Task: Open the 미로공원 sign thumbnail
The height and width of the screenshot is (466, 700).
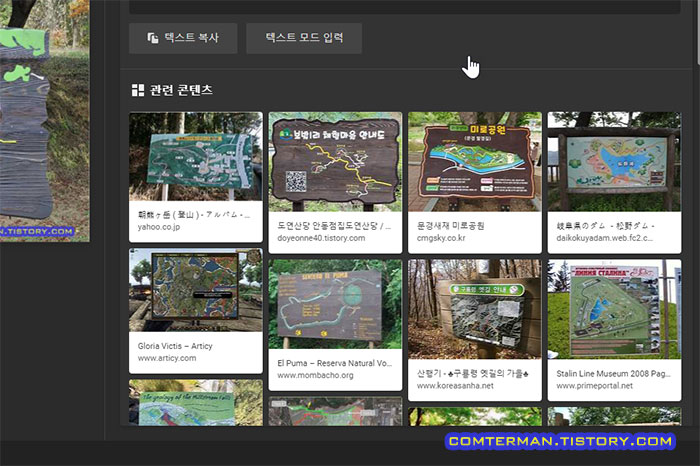Action: coord(475,162)
